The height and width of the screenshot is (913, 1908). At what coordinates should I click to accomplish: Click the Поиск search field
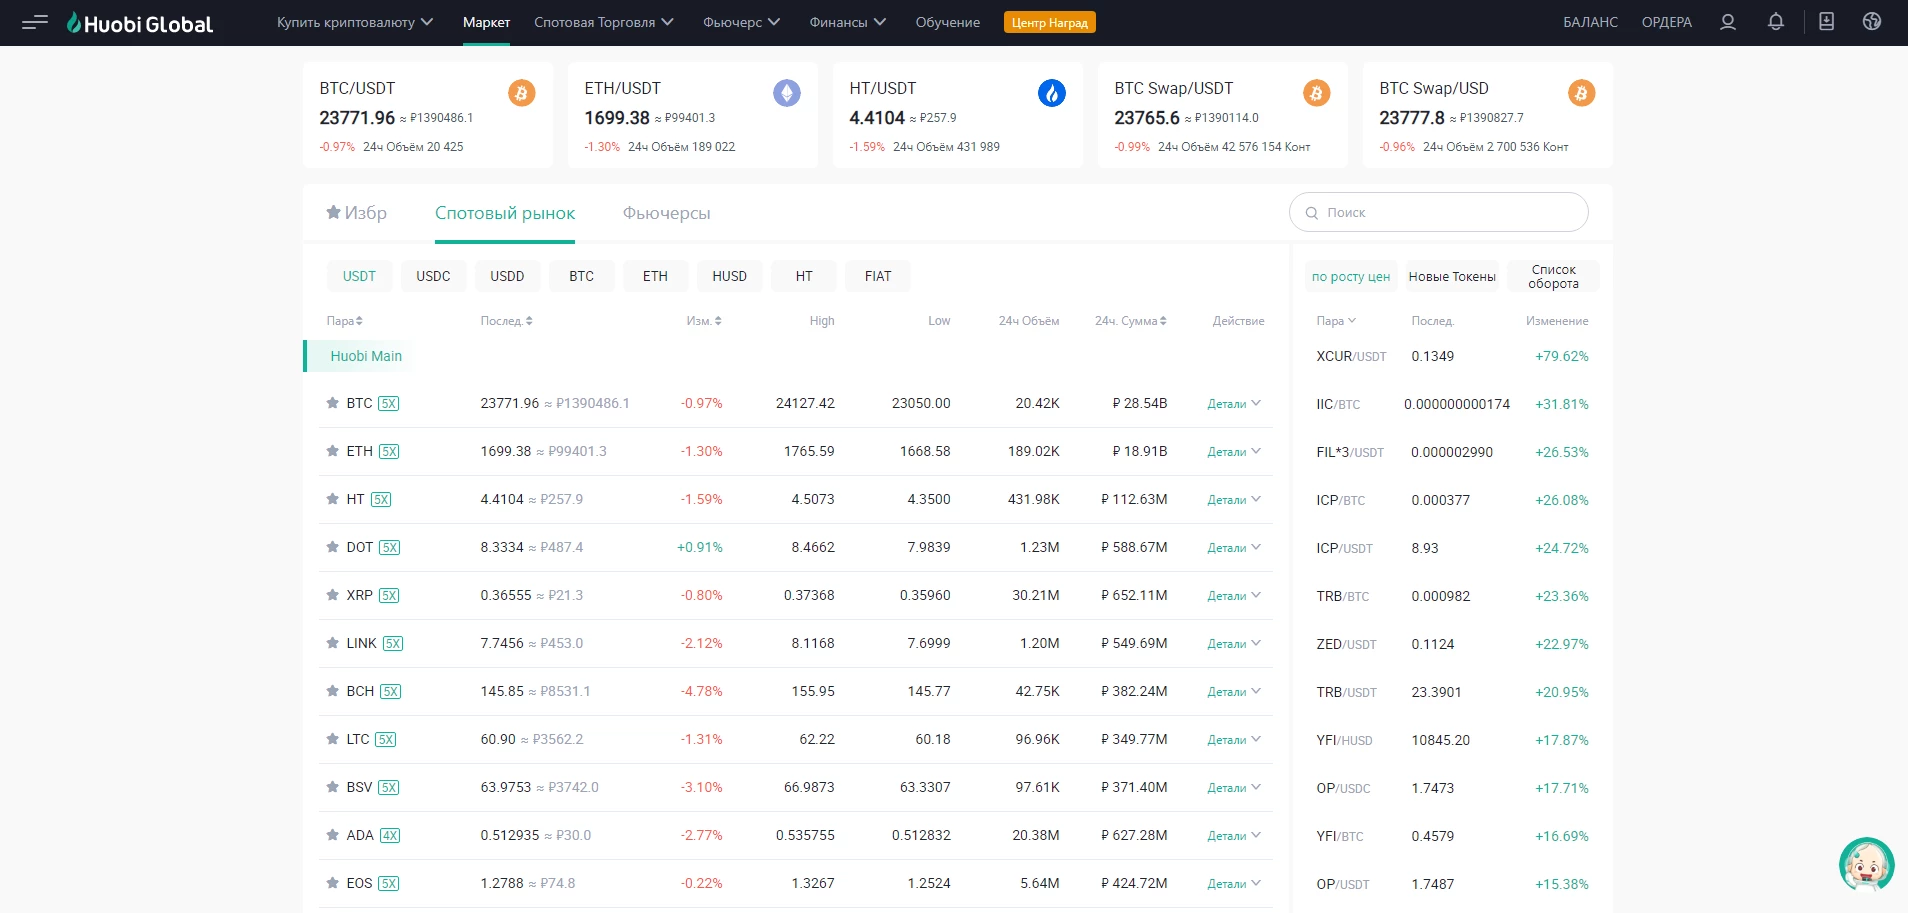(1438, 213)
